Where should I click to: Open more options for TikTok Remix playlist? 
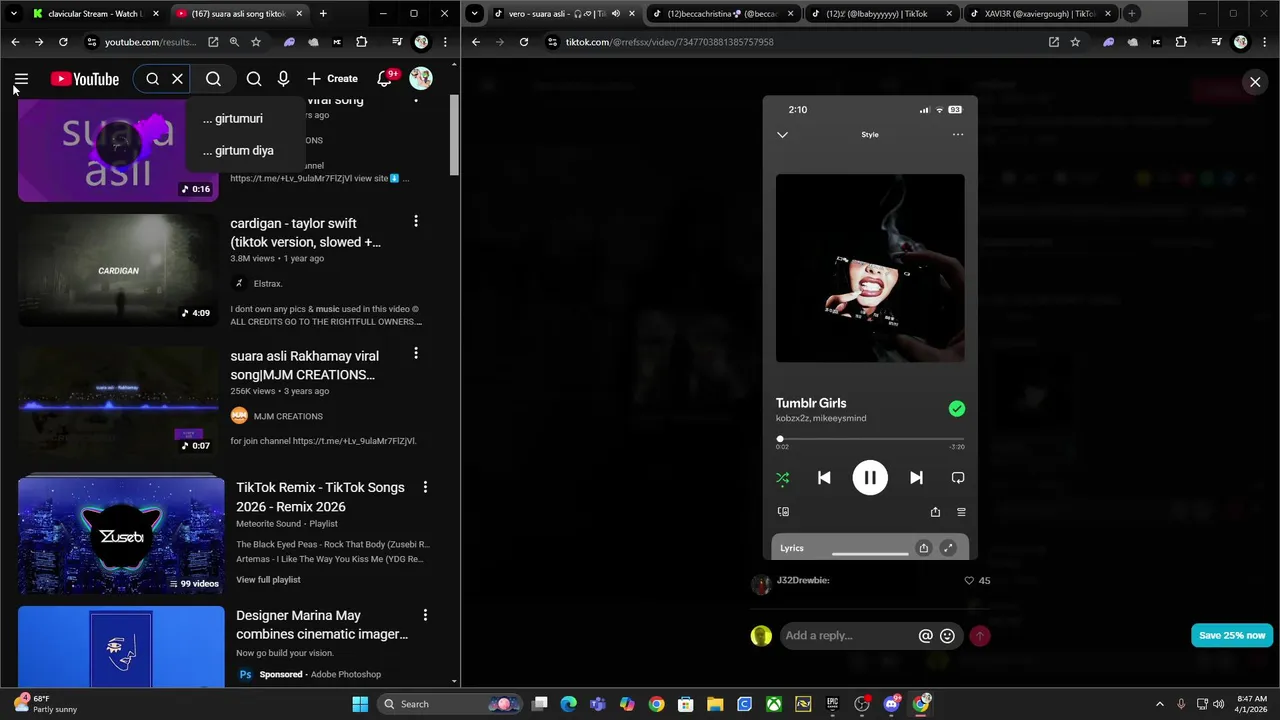425,487
